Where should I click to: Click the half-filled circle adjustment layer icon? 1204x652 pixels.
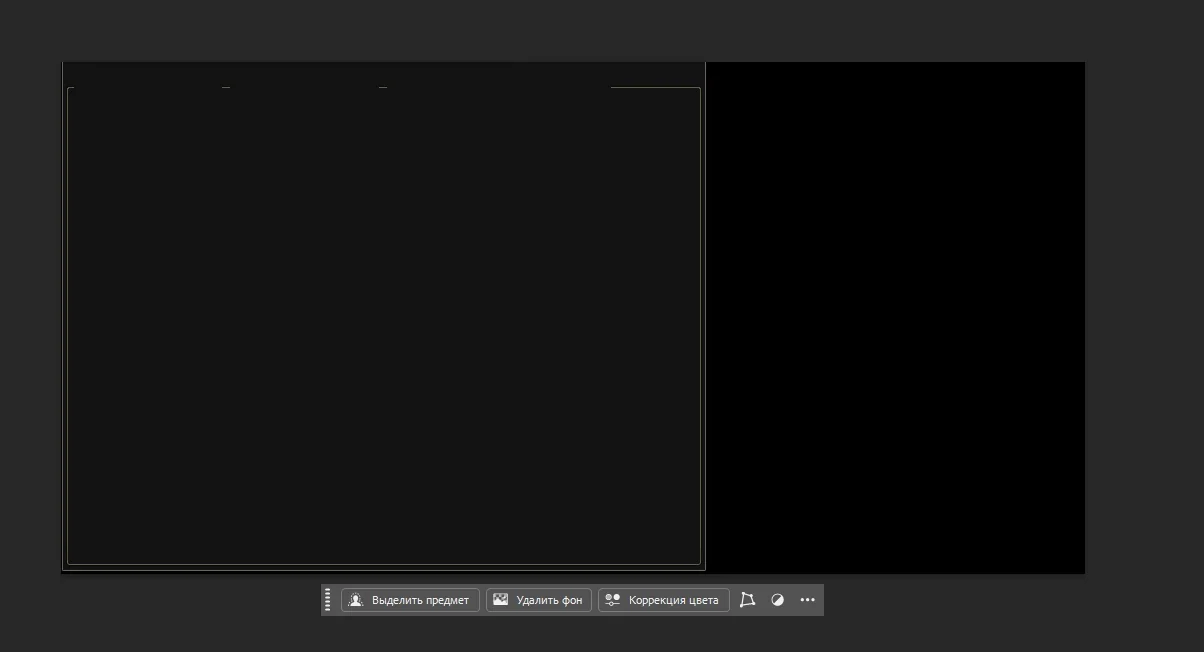point(778,600)
